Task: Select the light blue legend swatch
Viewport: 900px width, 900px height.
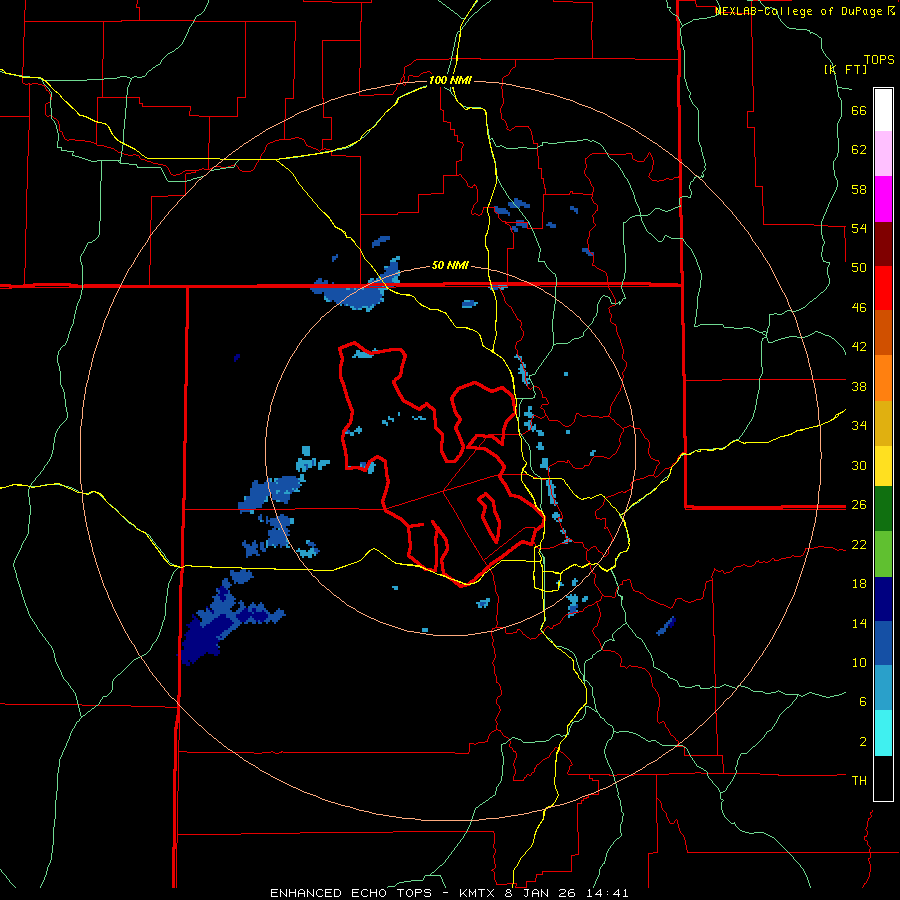Action: coord(883,688)
